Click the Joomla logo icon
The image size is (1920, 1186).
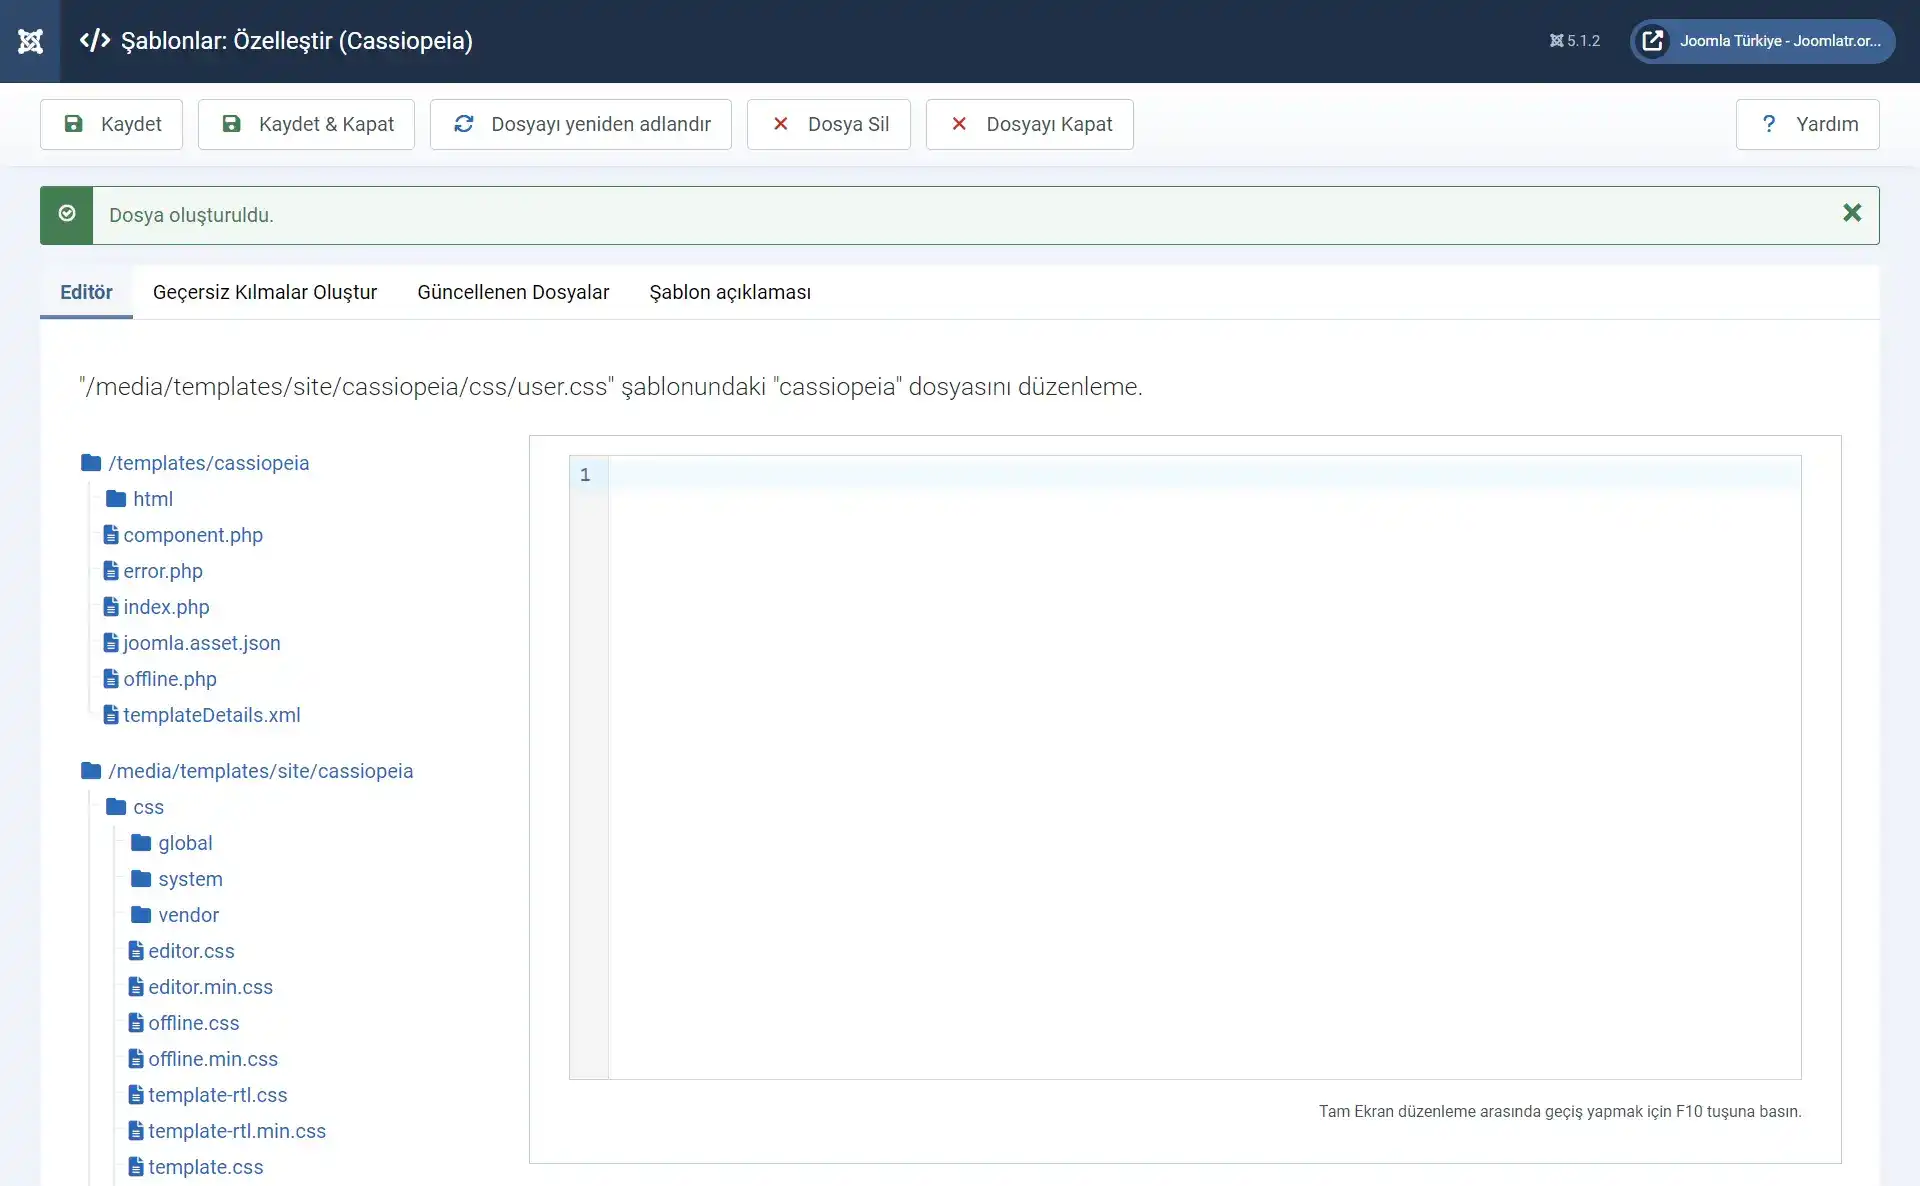(x=30, y=41)
